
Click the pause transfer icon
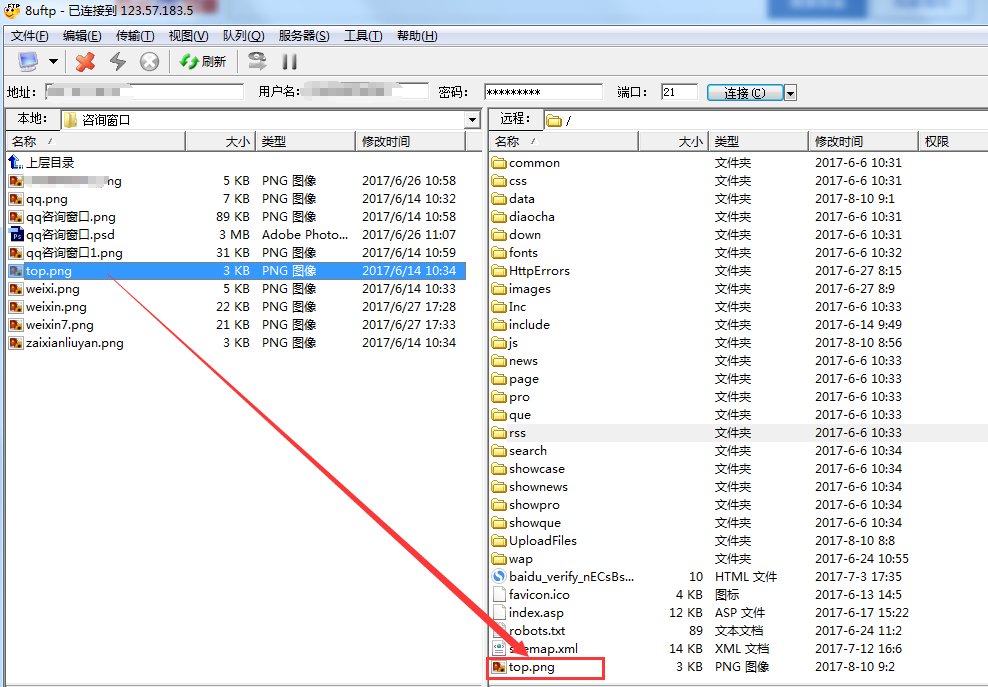click(x=290, y=62)
